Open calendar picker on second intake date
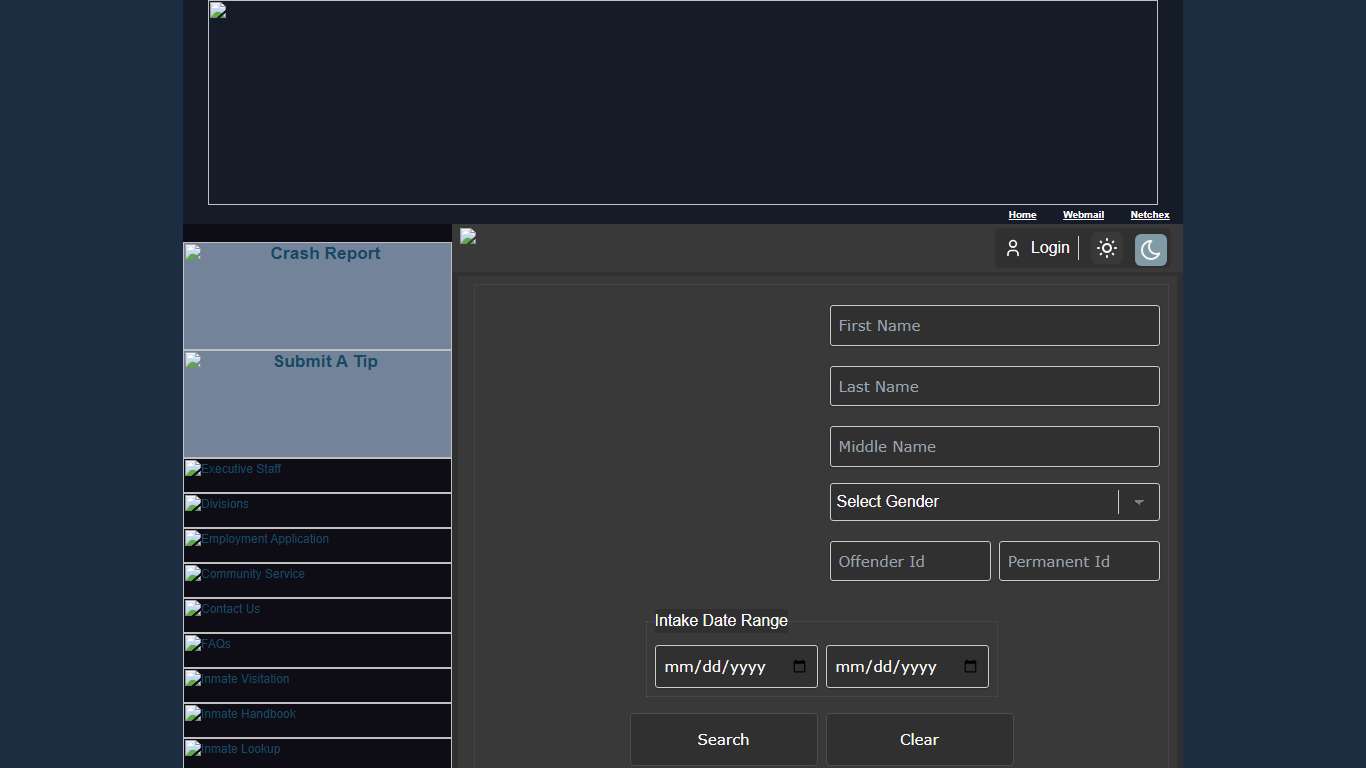The width and height of the screenshot is (1366, 768). pyautogui.click(x=970, y=667)
